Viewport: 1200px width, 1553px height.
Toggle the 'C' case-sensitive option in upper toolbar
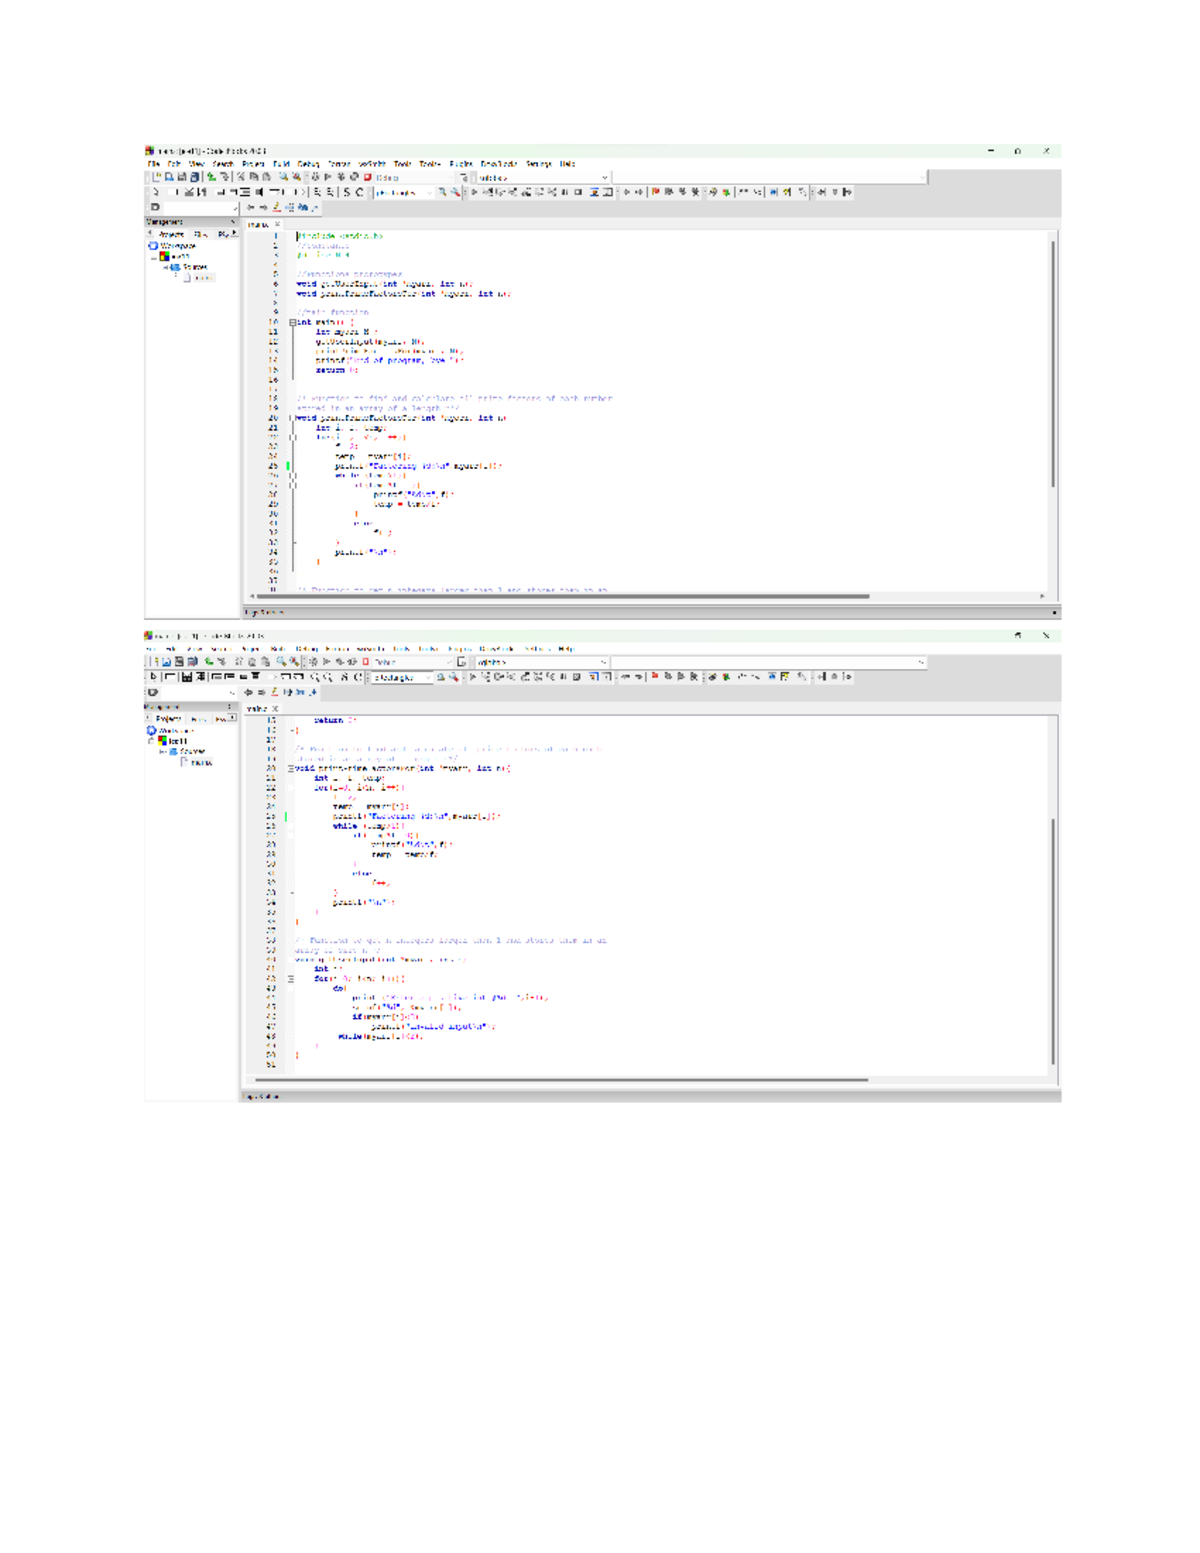point(360,192)
